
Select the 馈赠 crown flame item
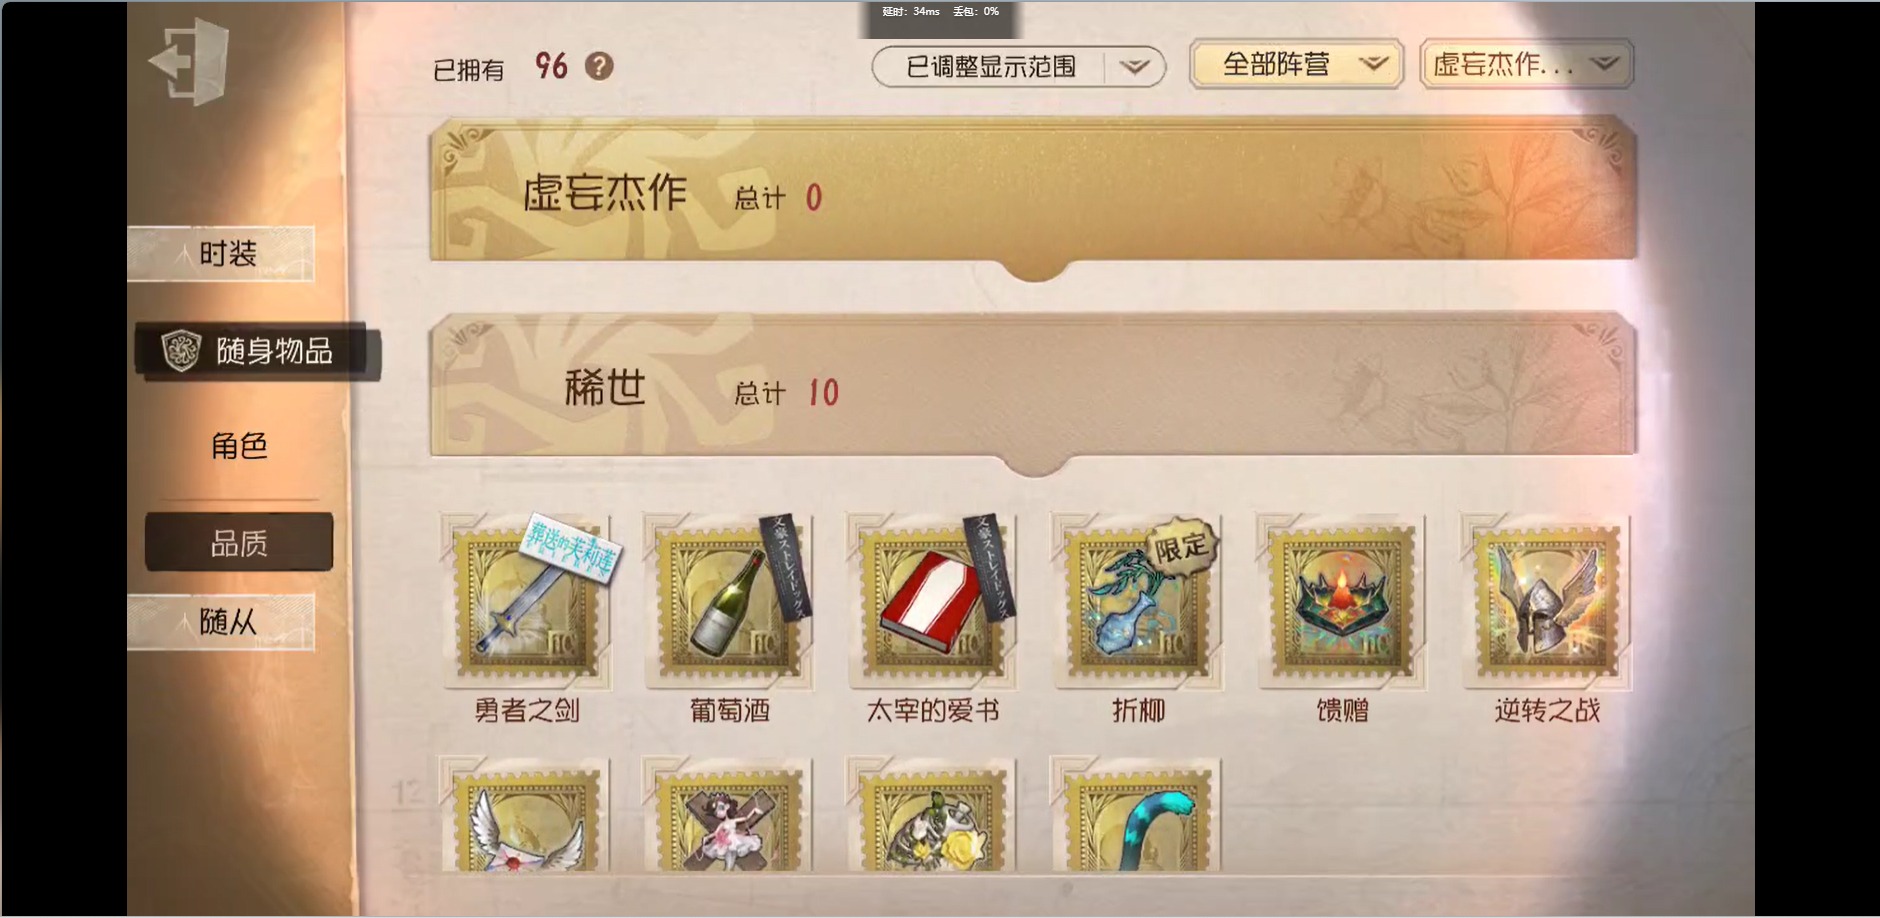1342,601
